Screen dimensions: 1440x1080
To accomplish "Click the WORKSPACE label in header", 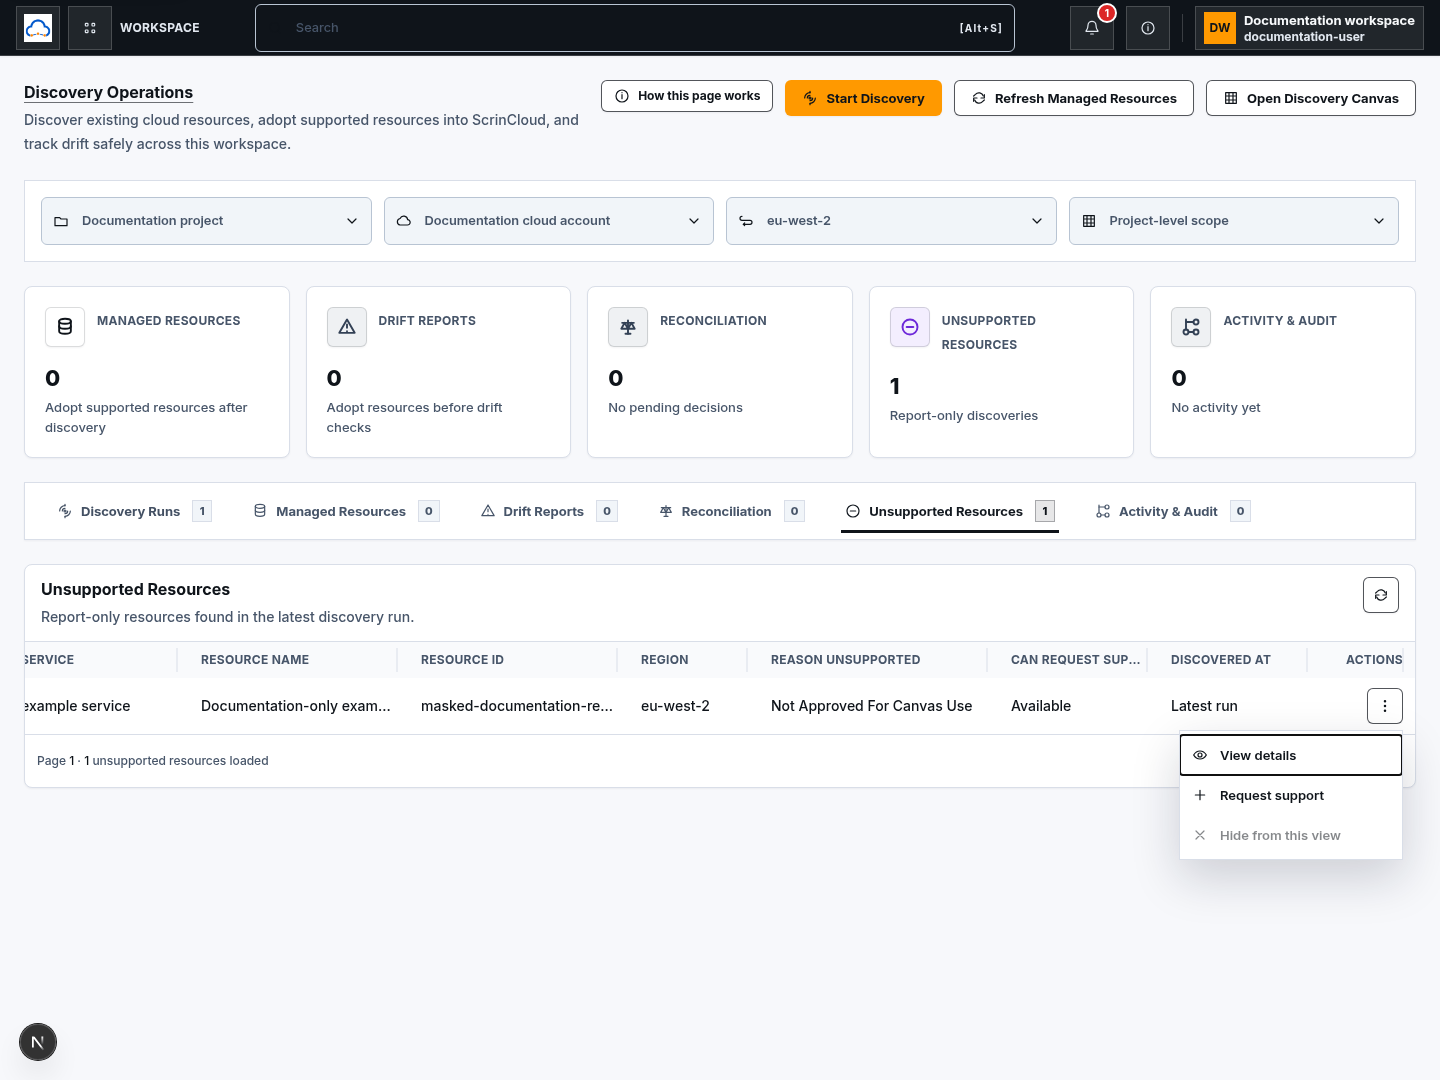I will pyautogui.click(x=160, y=28).
